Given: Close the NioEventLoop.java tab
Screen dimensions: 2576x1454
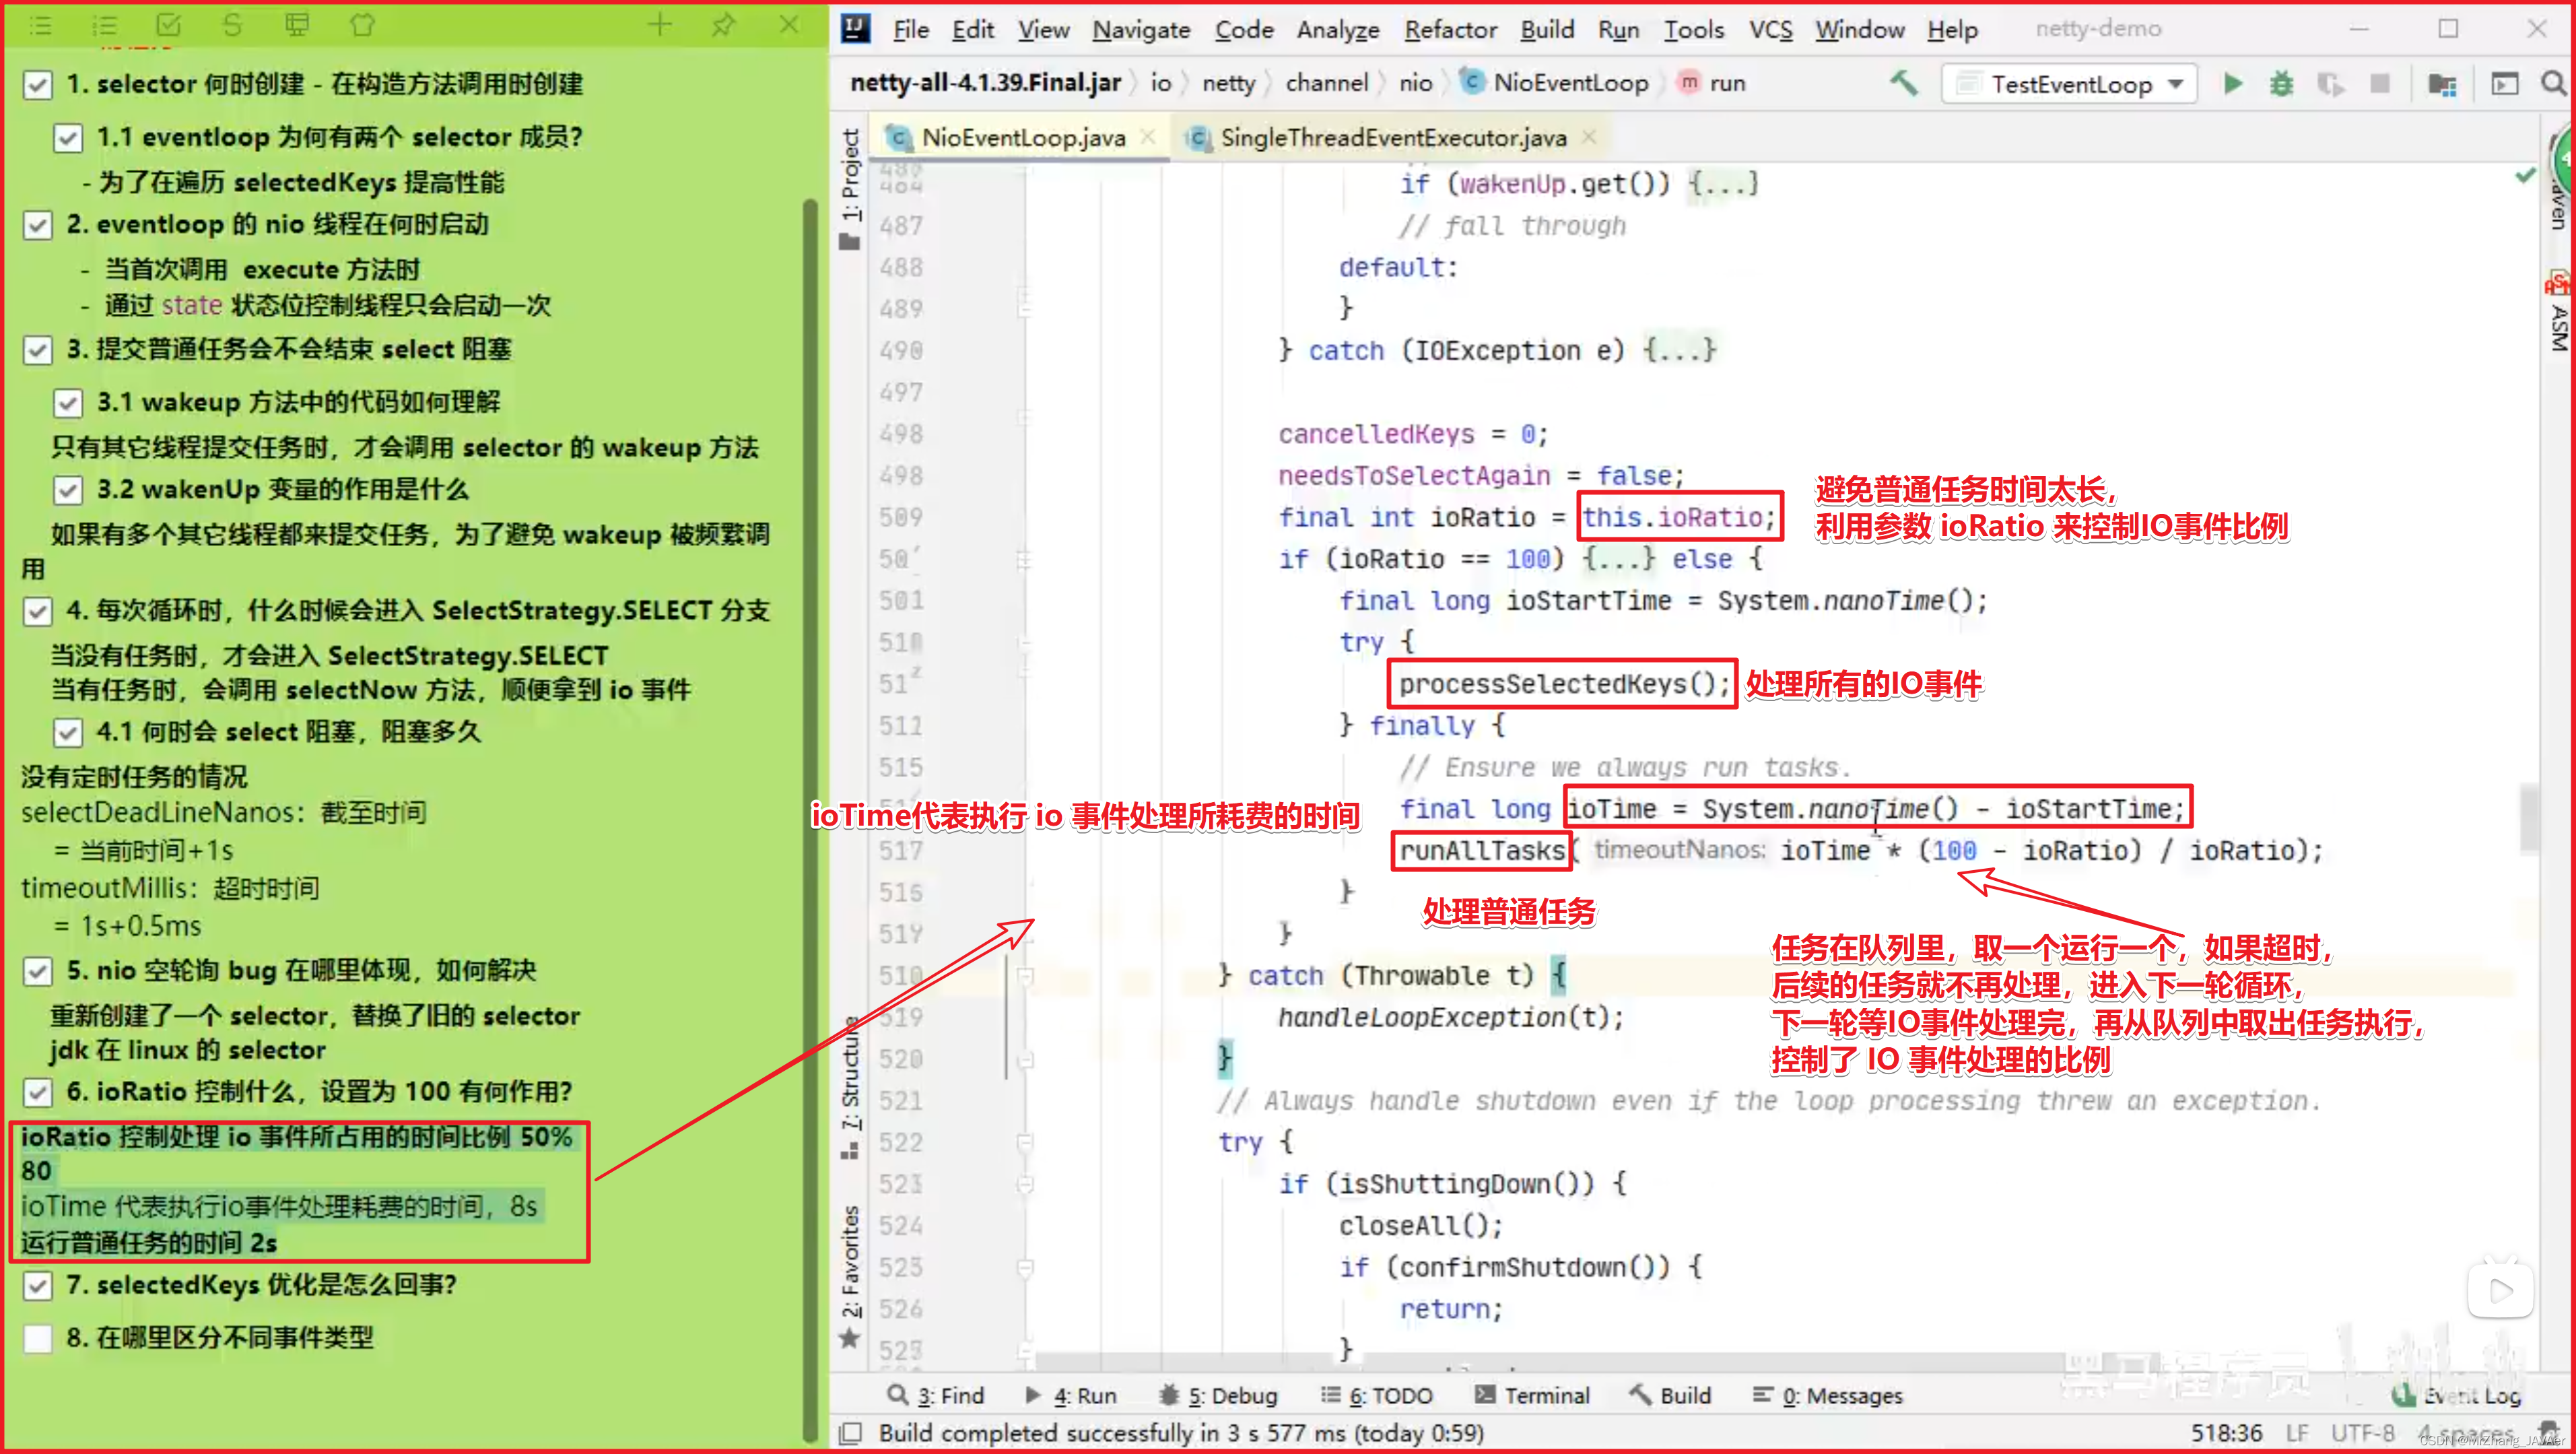Looking at the screenshot, I should click(x=1148, y=137).
